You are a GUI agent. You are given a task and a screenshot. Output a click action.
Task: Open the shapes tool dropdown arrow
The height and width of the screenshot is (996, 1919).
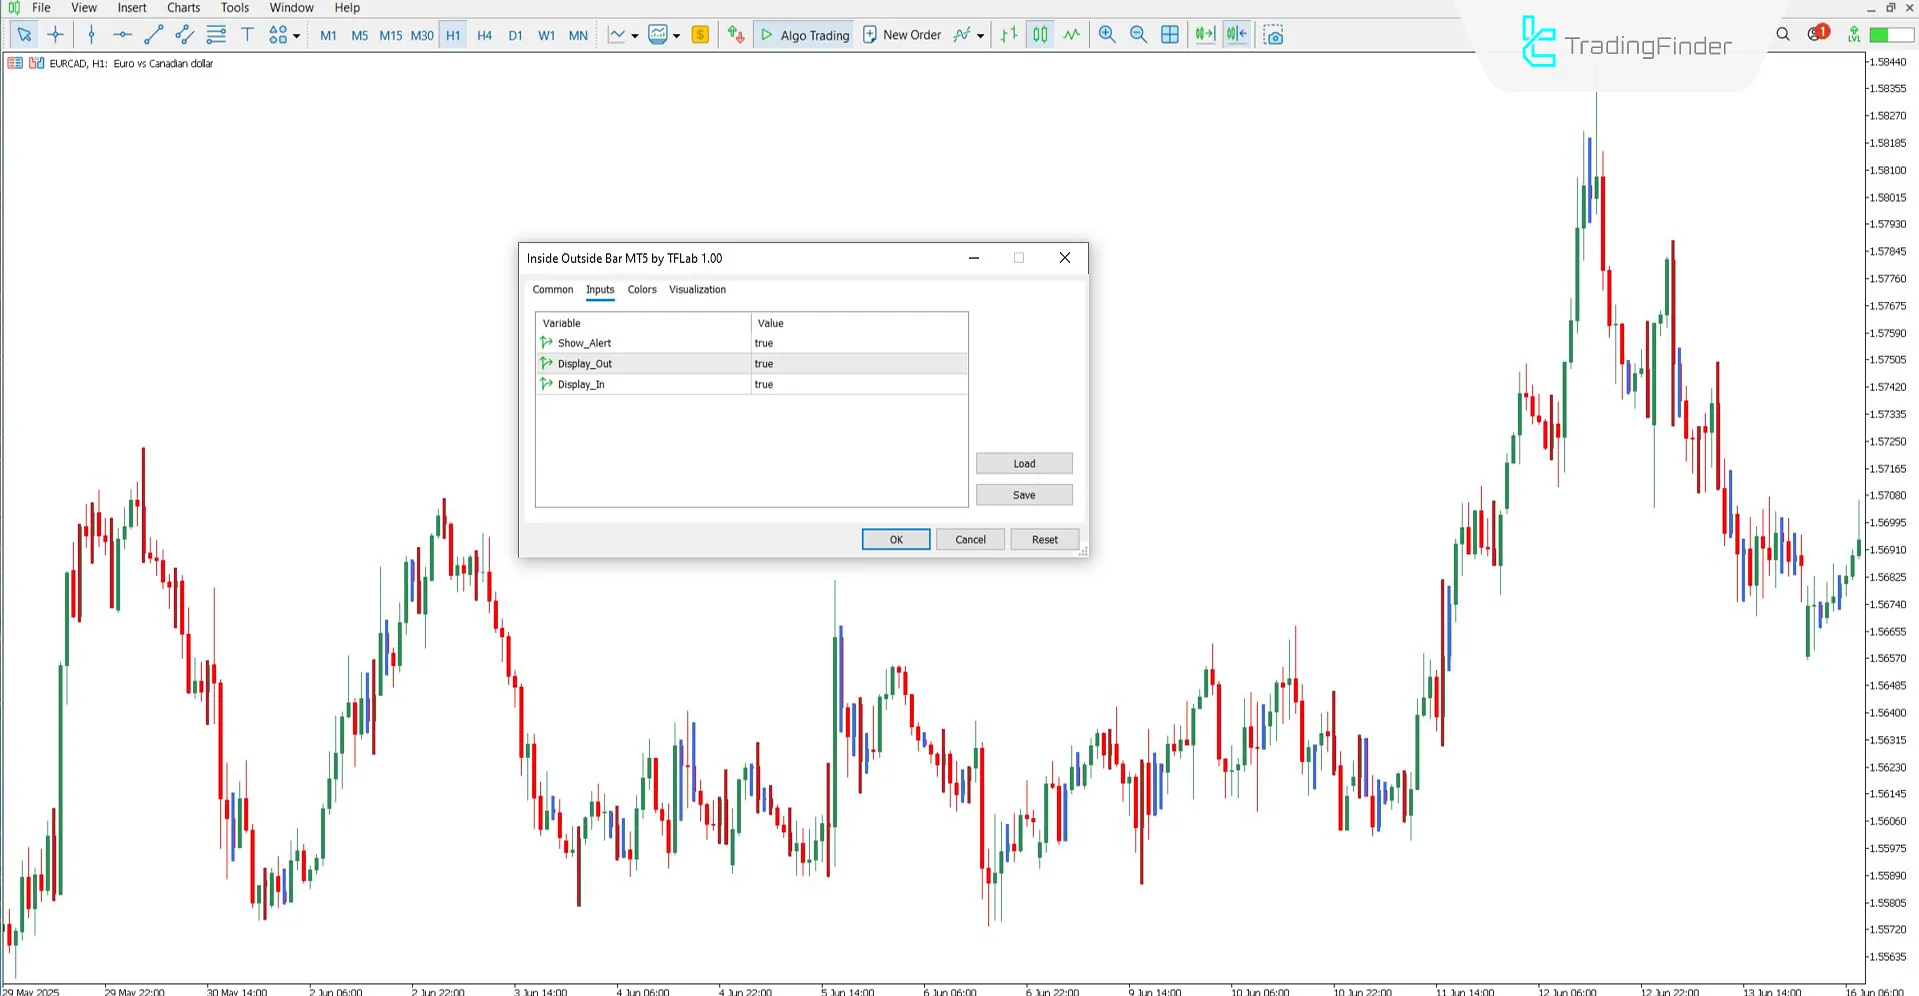pyautogui.click(x=297, y=34)
